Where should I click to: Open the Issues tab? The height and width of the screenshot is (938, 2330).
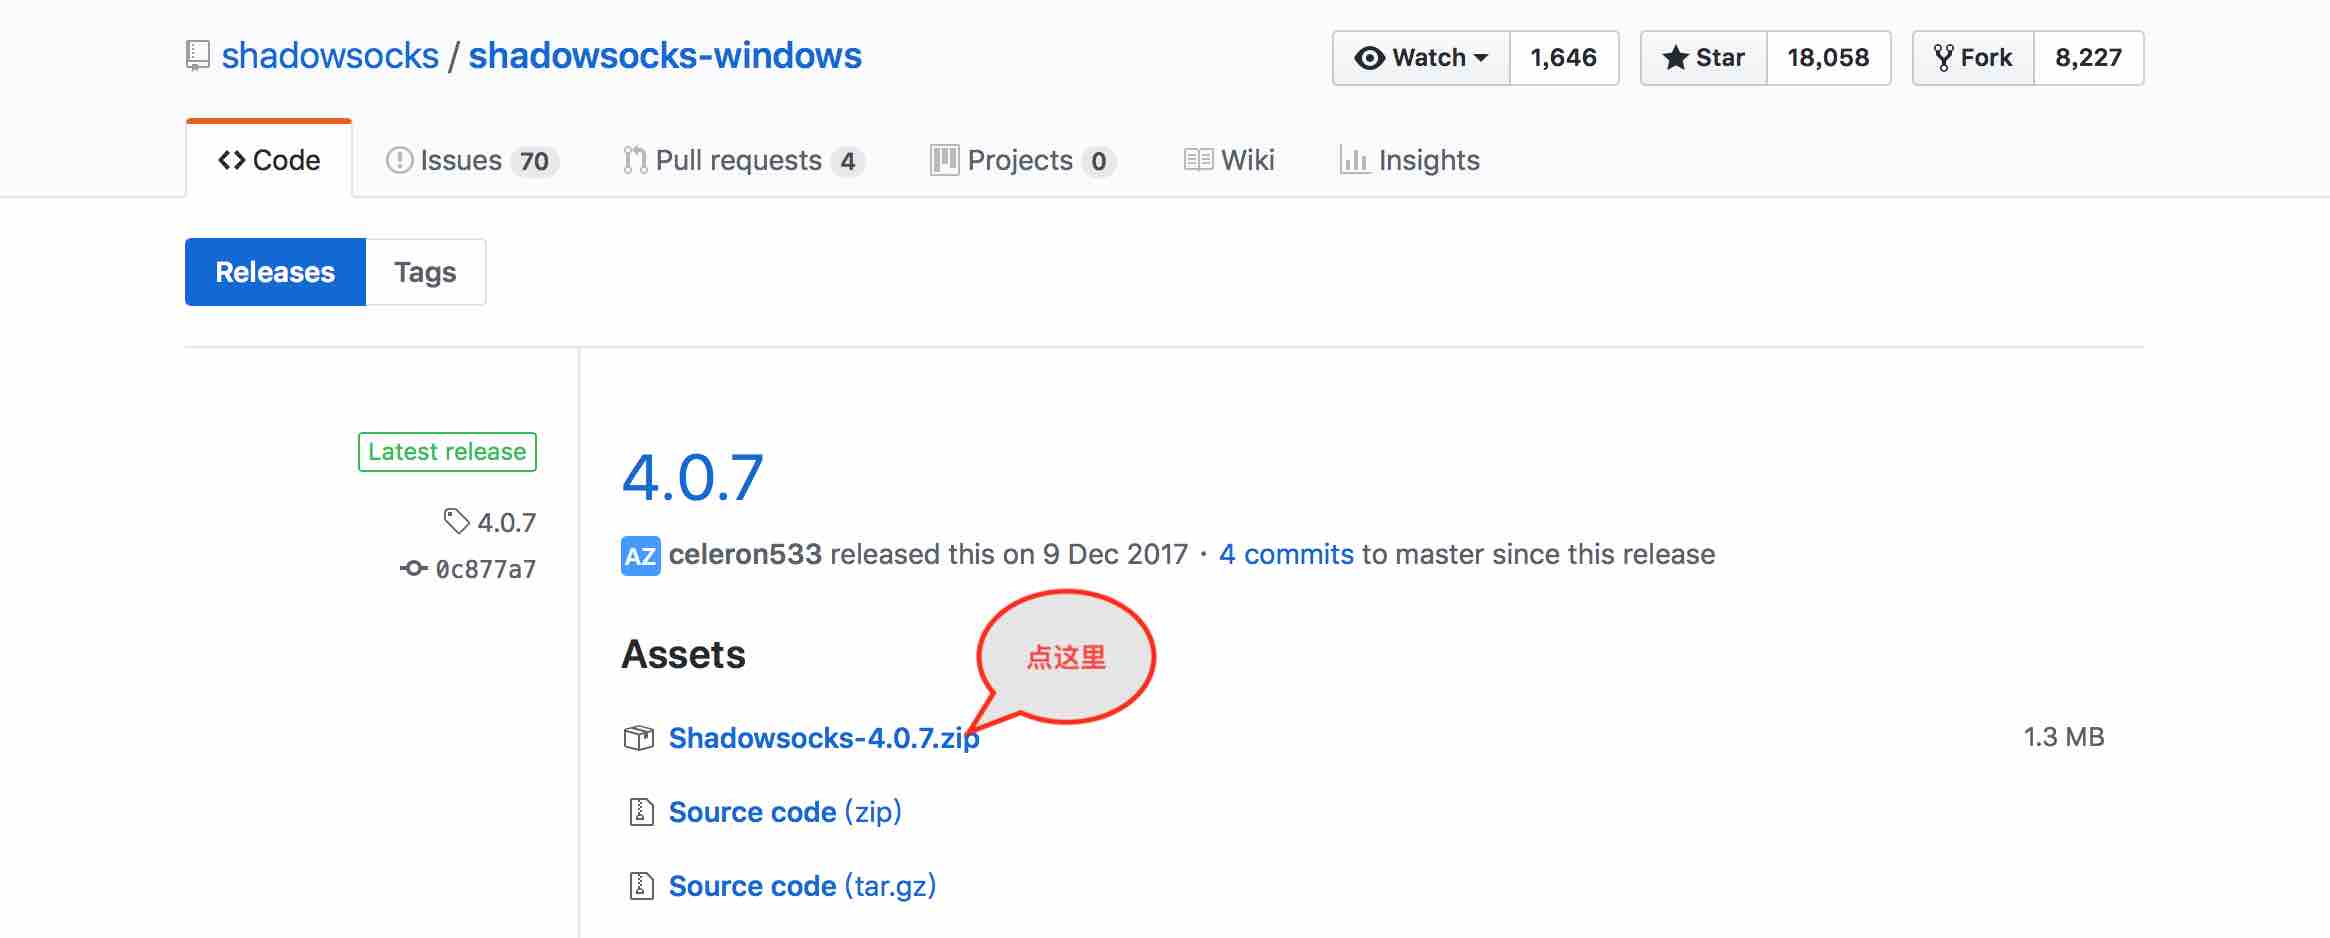tap(471, 160)
